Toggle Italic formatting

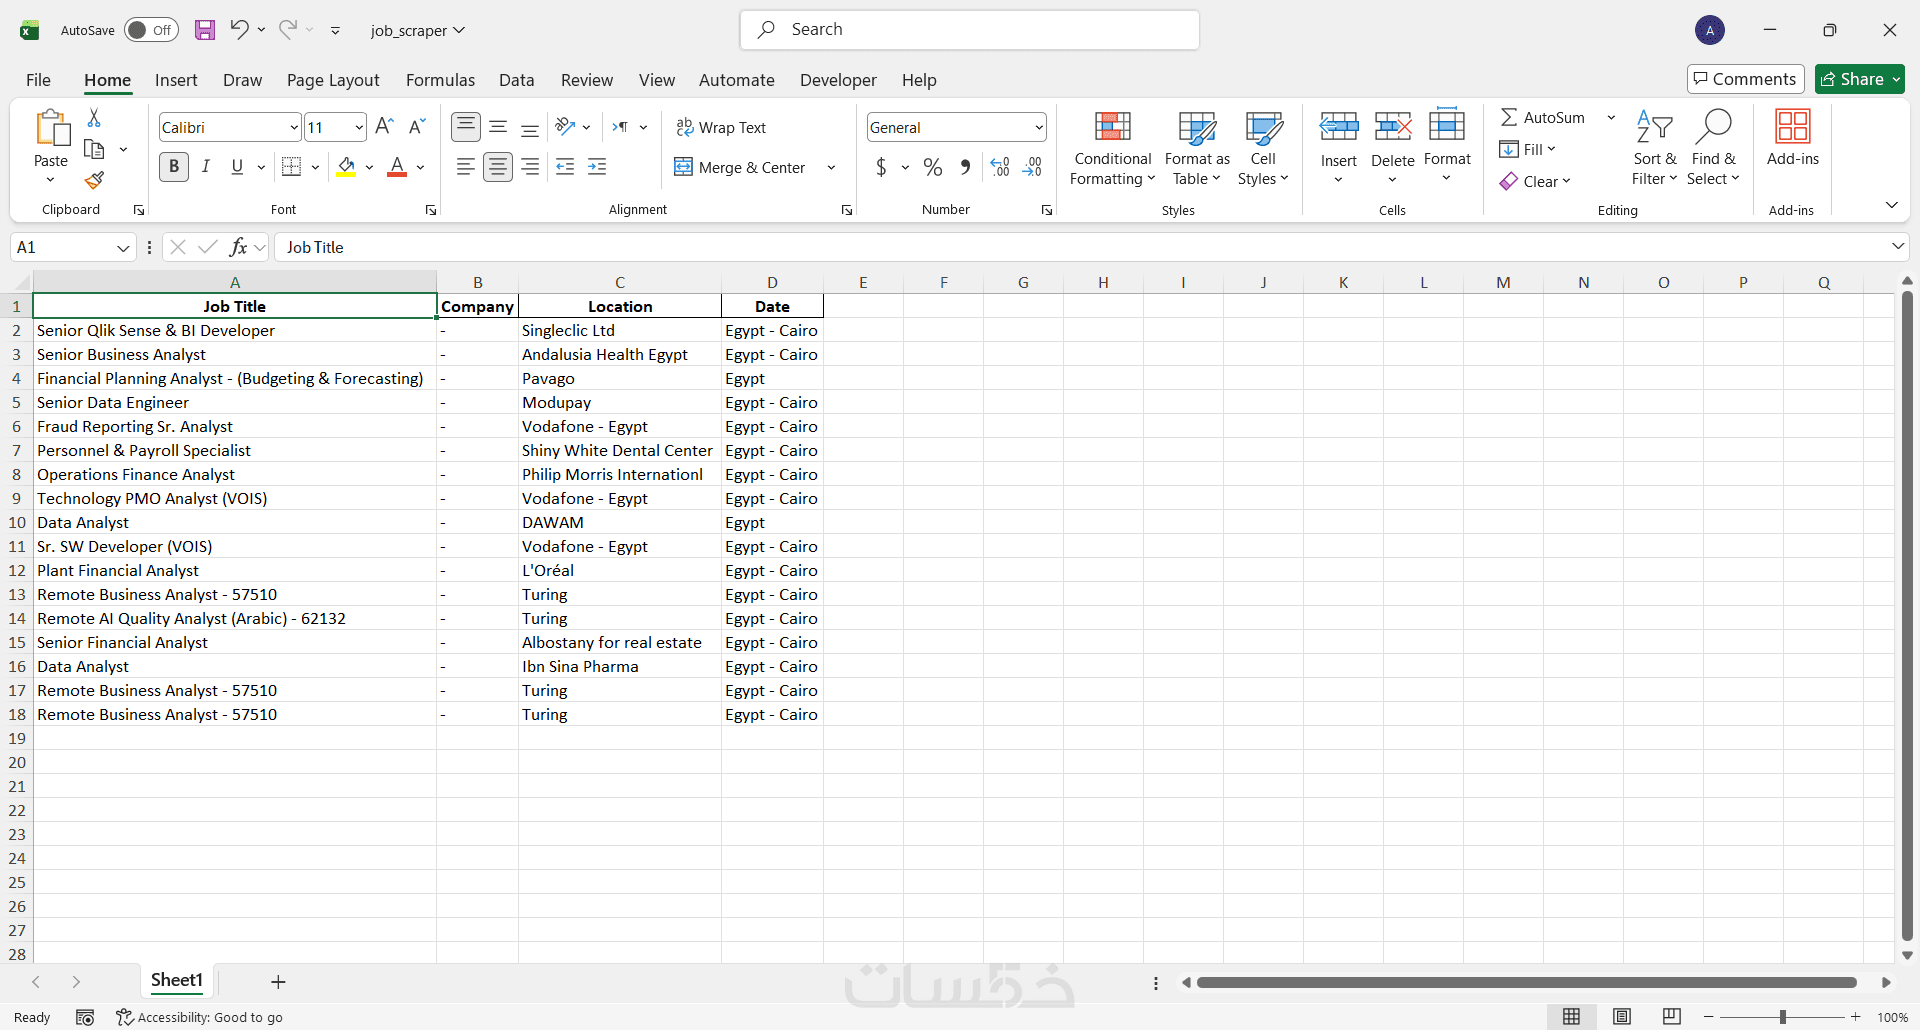(x=206, y=167)
